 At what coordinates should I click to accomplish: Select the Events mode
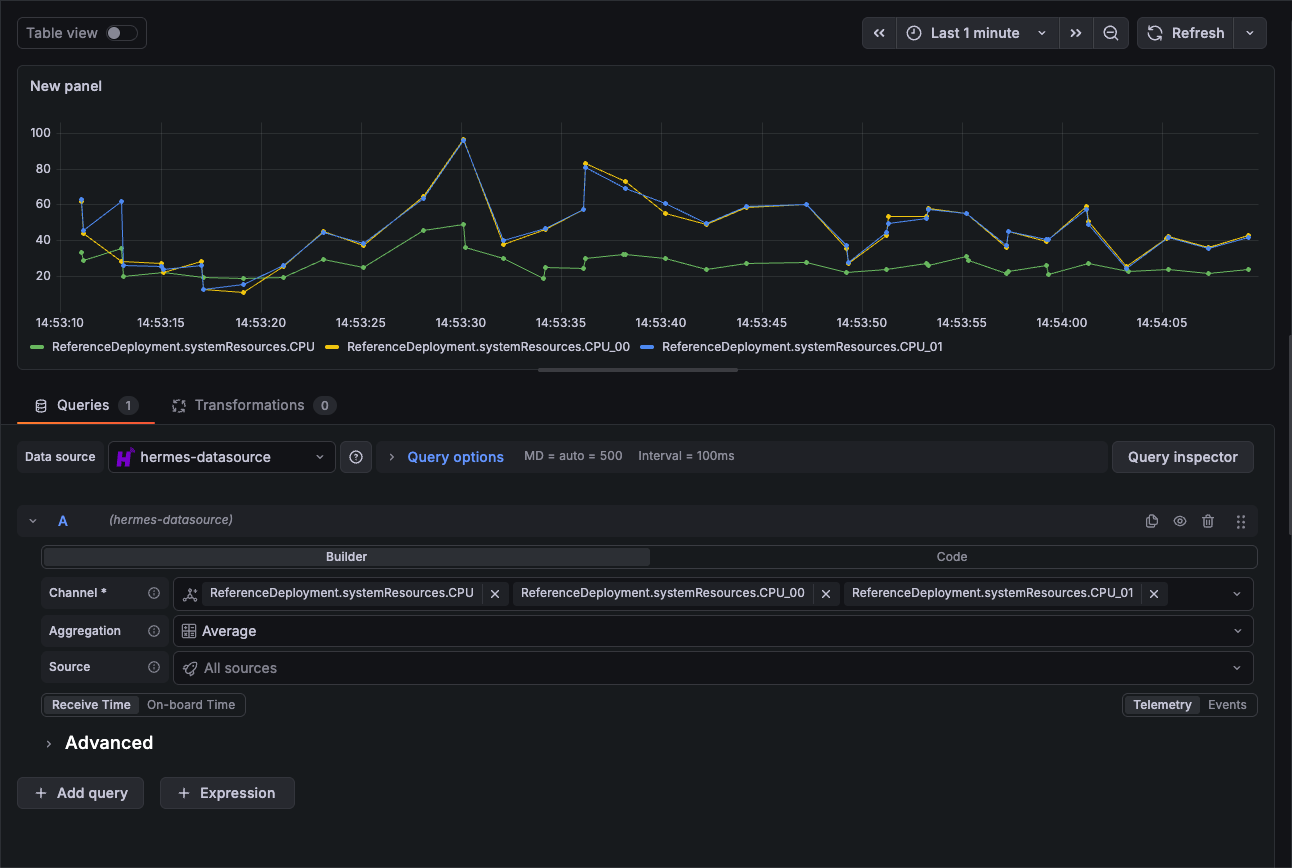(x=1227, y=705)
